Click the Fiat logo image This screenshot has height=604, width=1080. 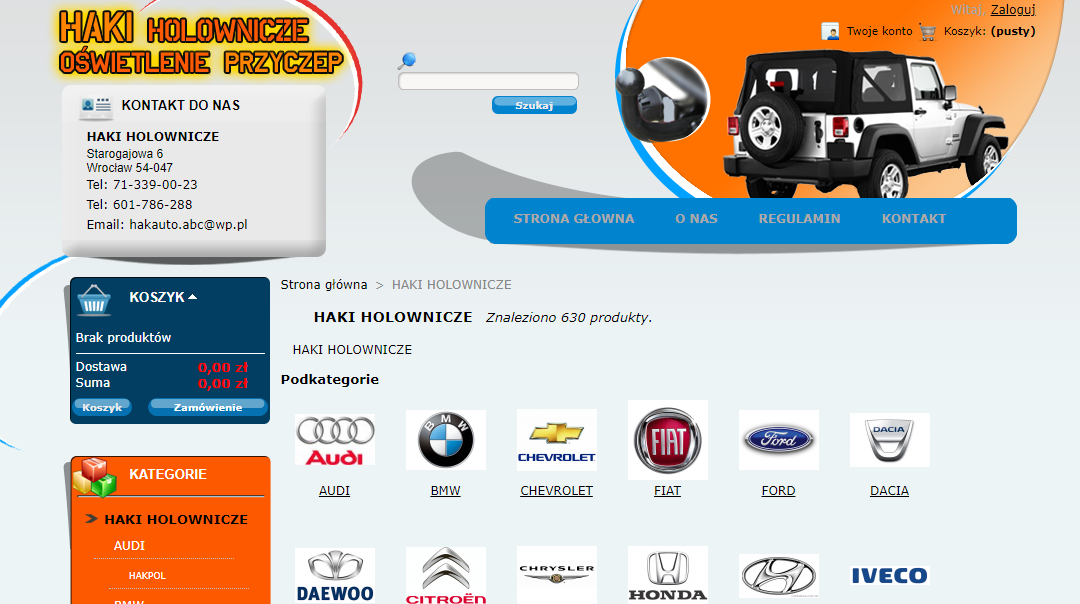click(667, 439)
